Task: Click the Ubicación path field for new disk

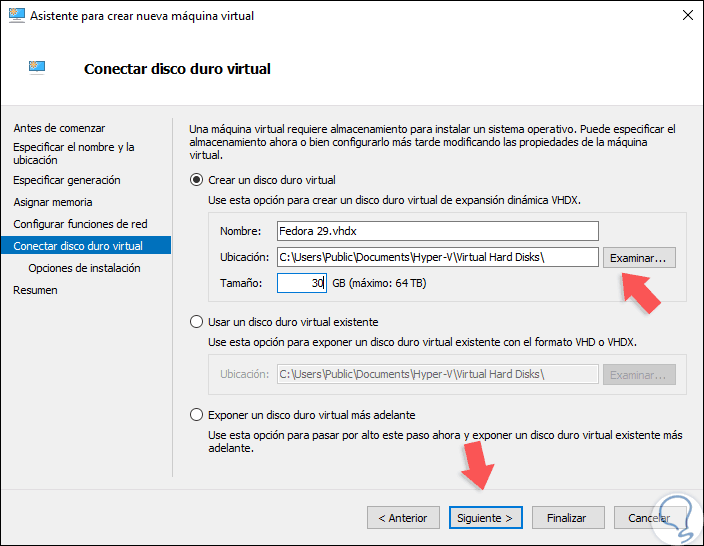Action: (436, 257)
